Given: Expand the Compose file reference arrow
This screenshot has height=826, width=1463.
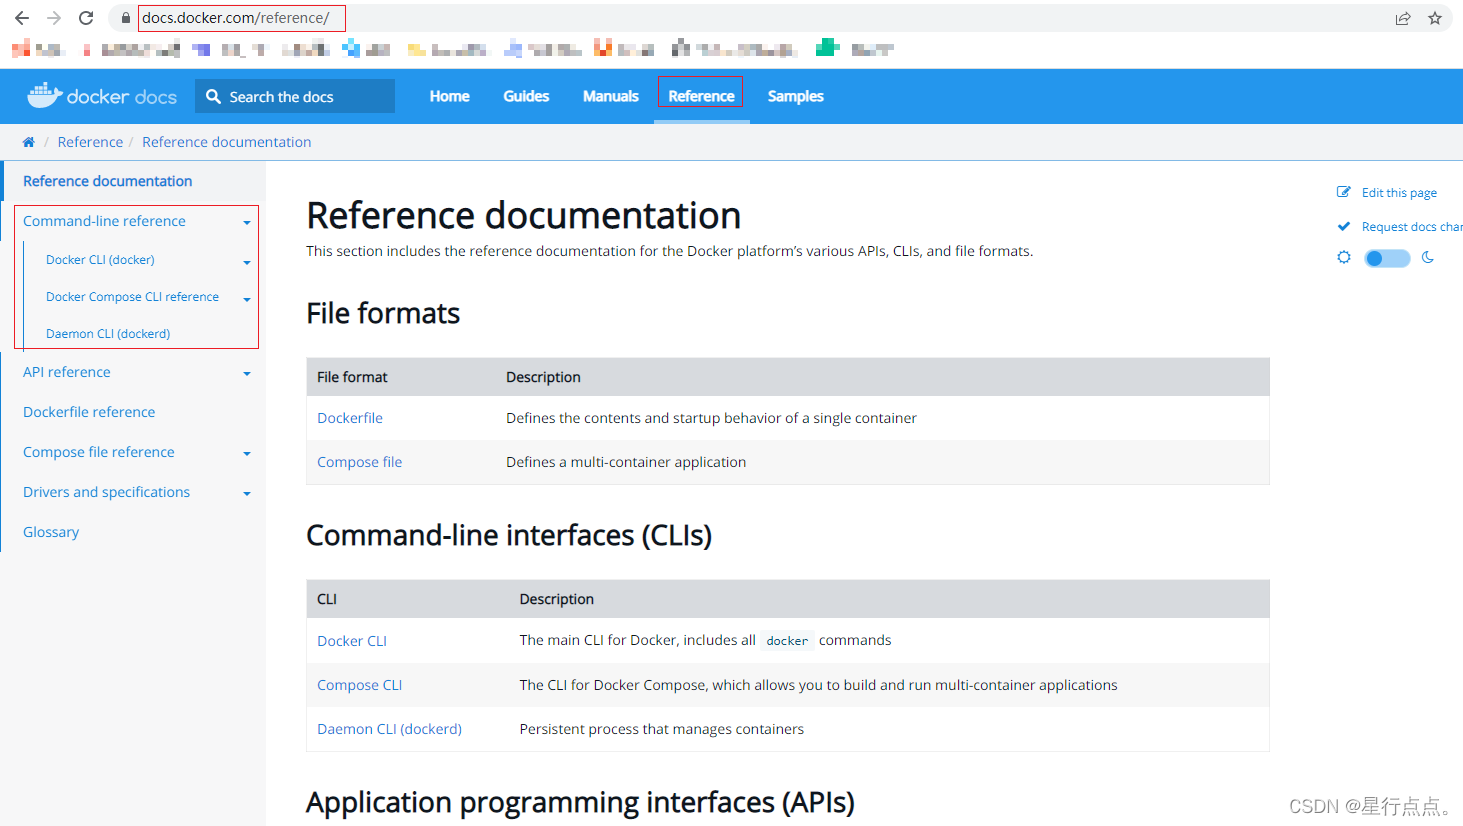Looking at the screenshot, I should (247, 453).
